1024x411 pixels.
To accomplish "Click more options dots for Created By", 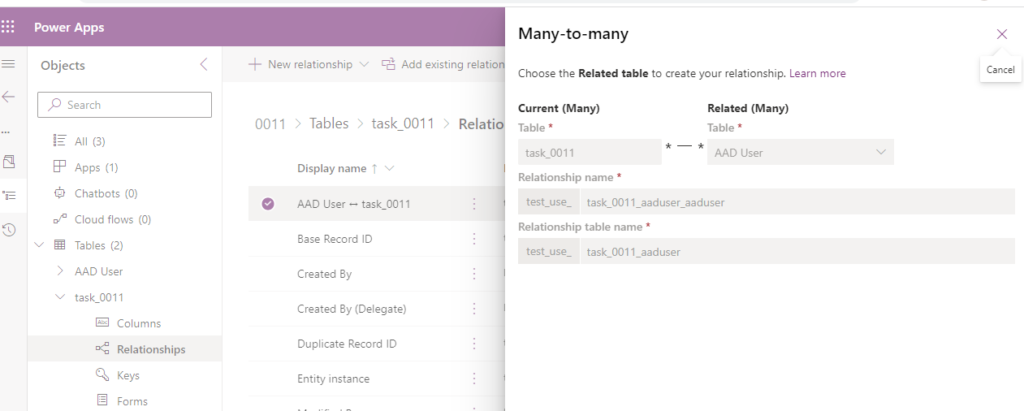I will (x=474, y=274).
